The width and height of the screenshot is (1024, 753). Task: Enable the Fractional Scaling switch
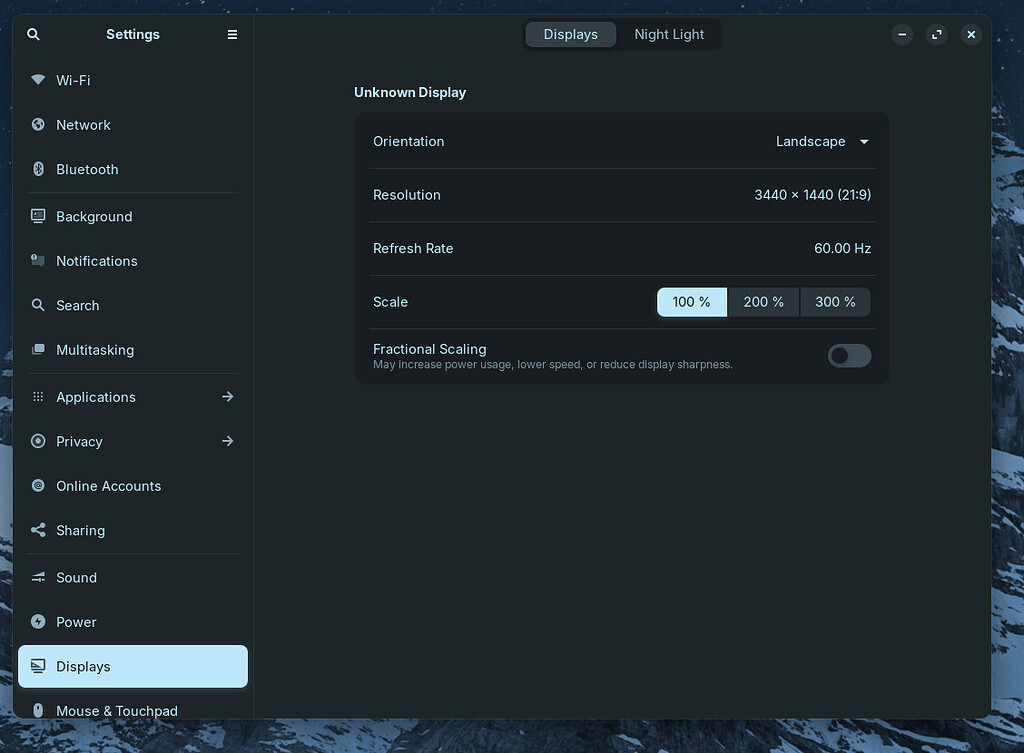849,356
